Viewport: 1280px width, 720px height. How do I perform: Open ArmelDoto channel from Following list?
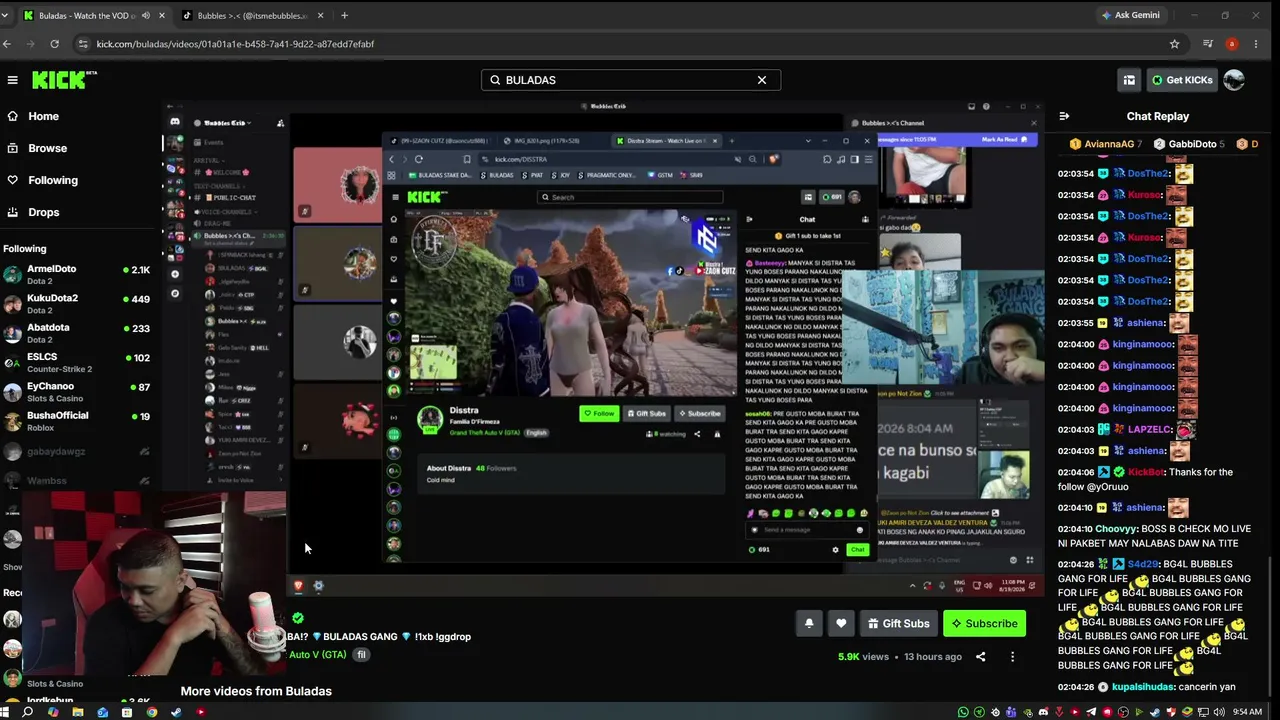pyautogui.click(x=77, y=275)
